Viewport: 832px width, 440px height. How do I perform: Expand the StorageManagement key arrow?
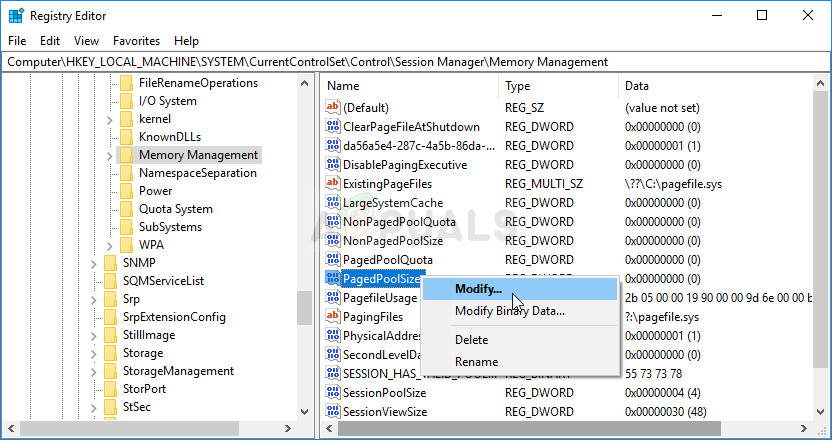point(93,371)
